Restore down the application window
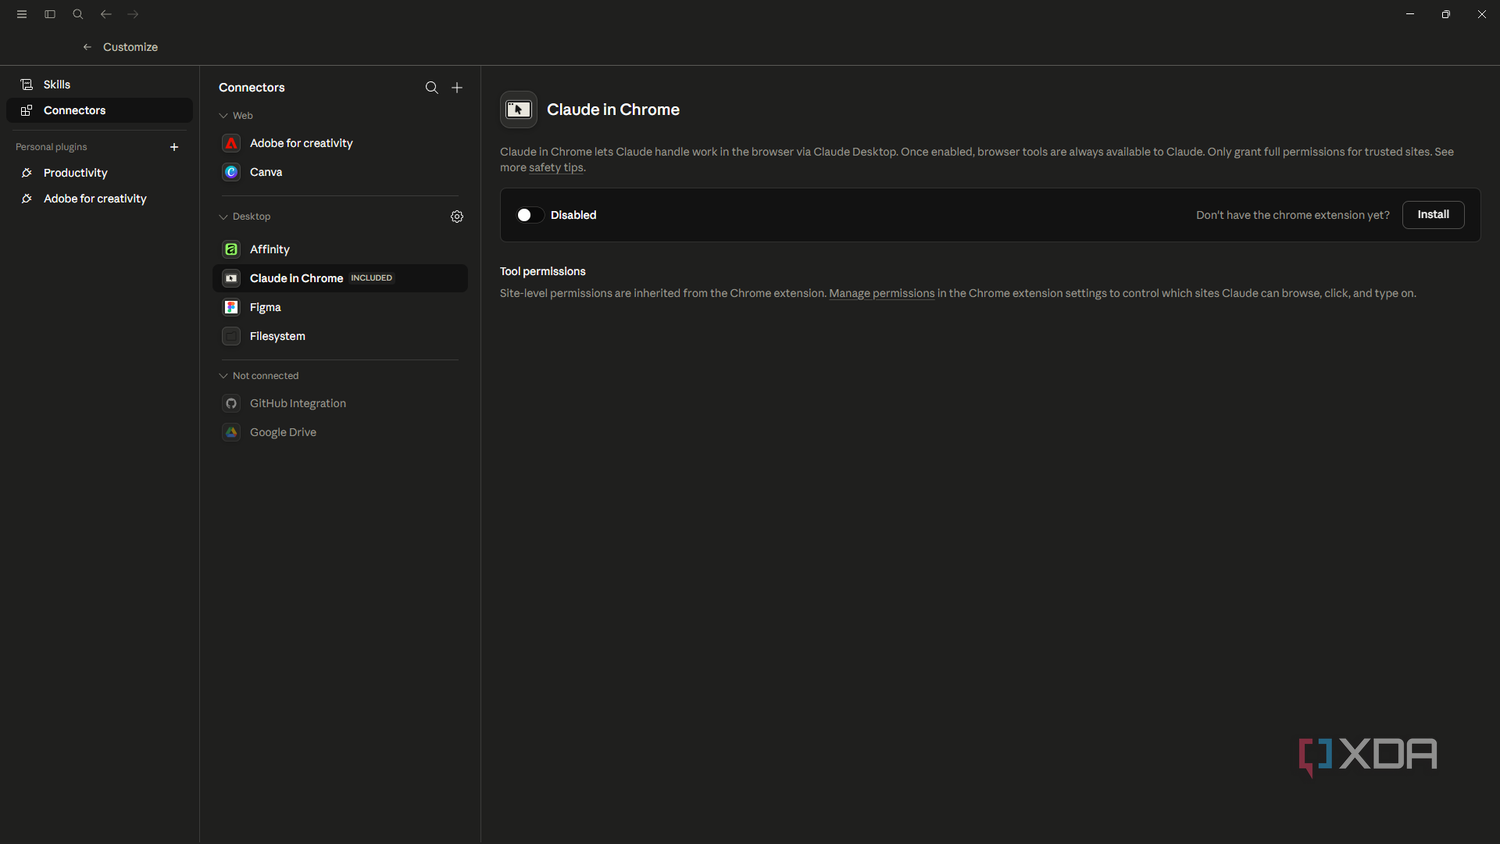 1446,14
